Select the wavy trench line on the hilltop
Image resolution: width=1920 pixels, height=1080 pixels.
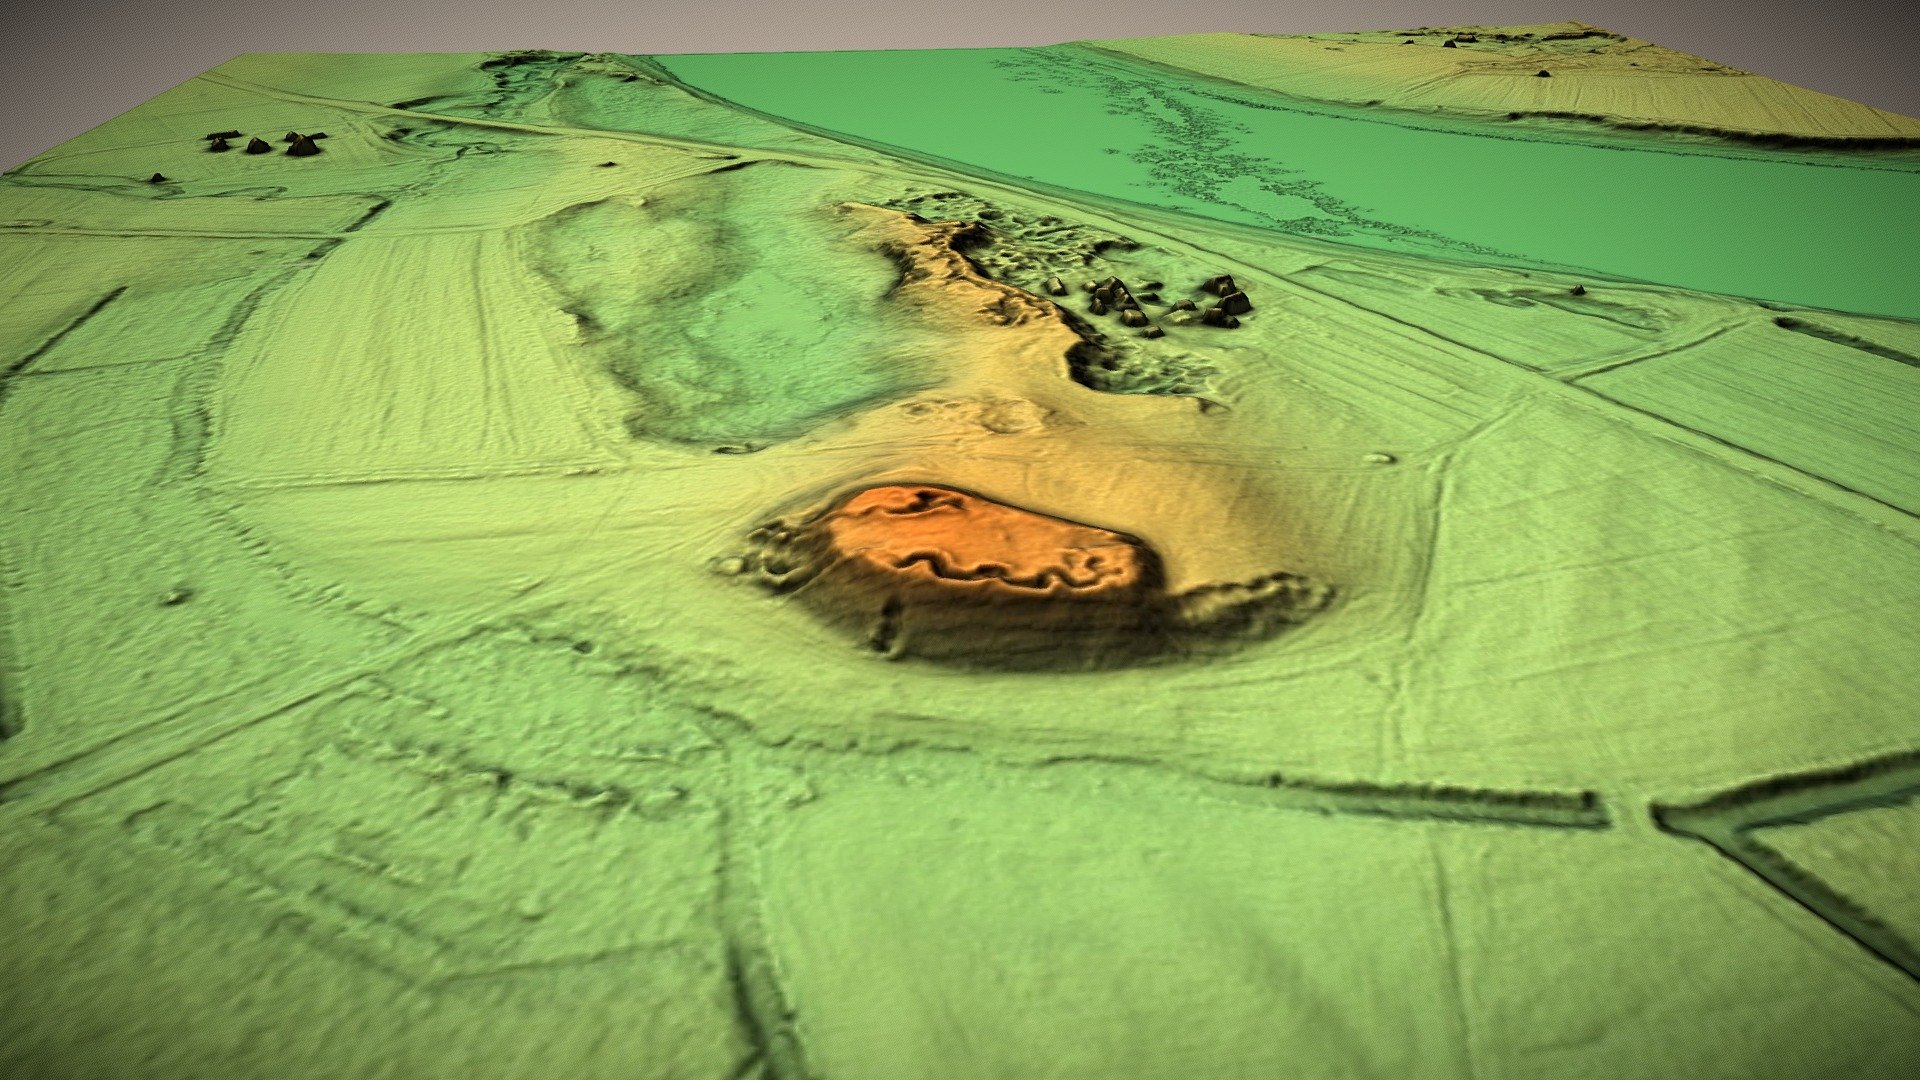tap(1010, 571)
